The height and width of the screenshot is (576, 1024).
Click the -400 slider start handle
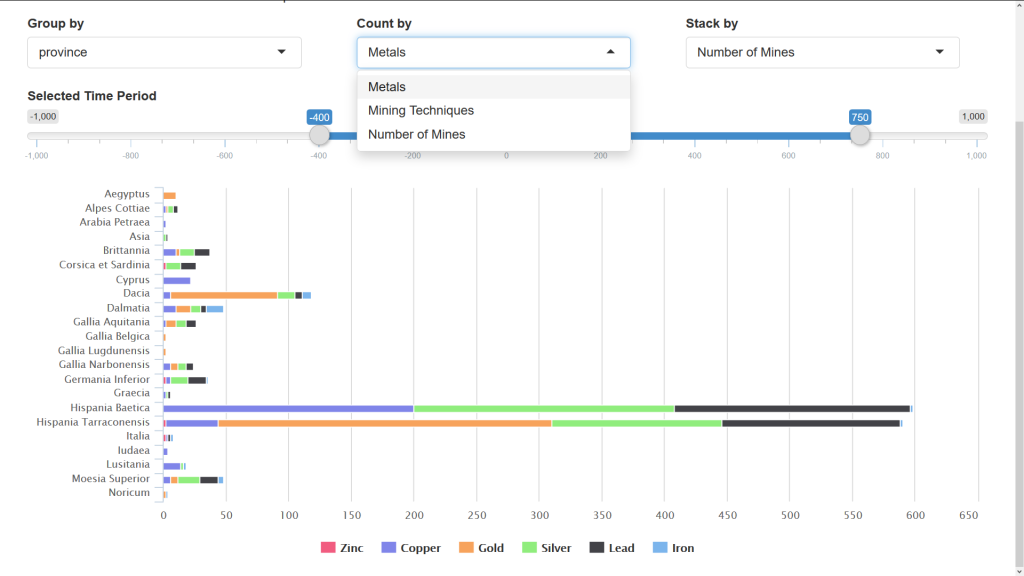pyautogui.click(x=319, y=135)
